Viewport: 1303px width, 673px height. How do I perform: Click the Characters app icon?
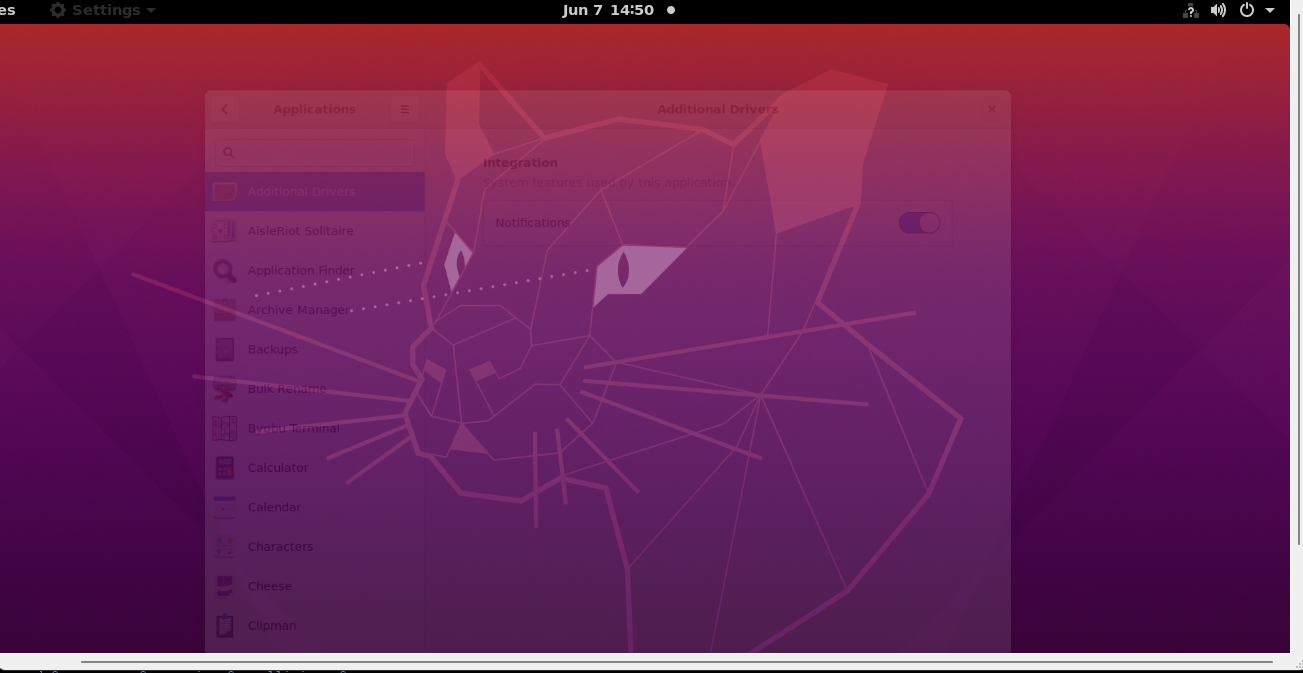(x=225, y=546)
